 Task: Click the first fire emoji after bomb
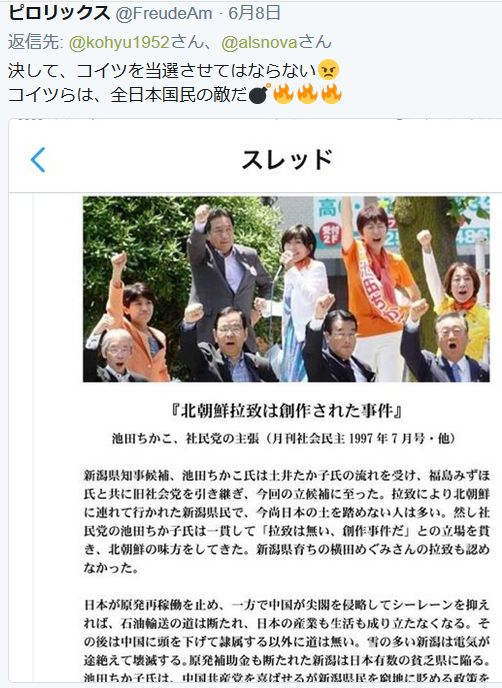point(283,93)
